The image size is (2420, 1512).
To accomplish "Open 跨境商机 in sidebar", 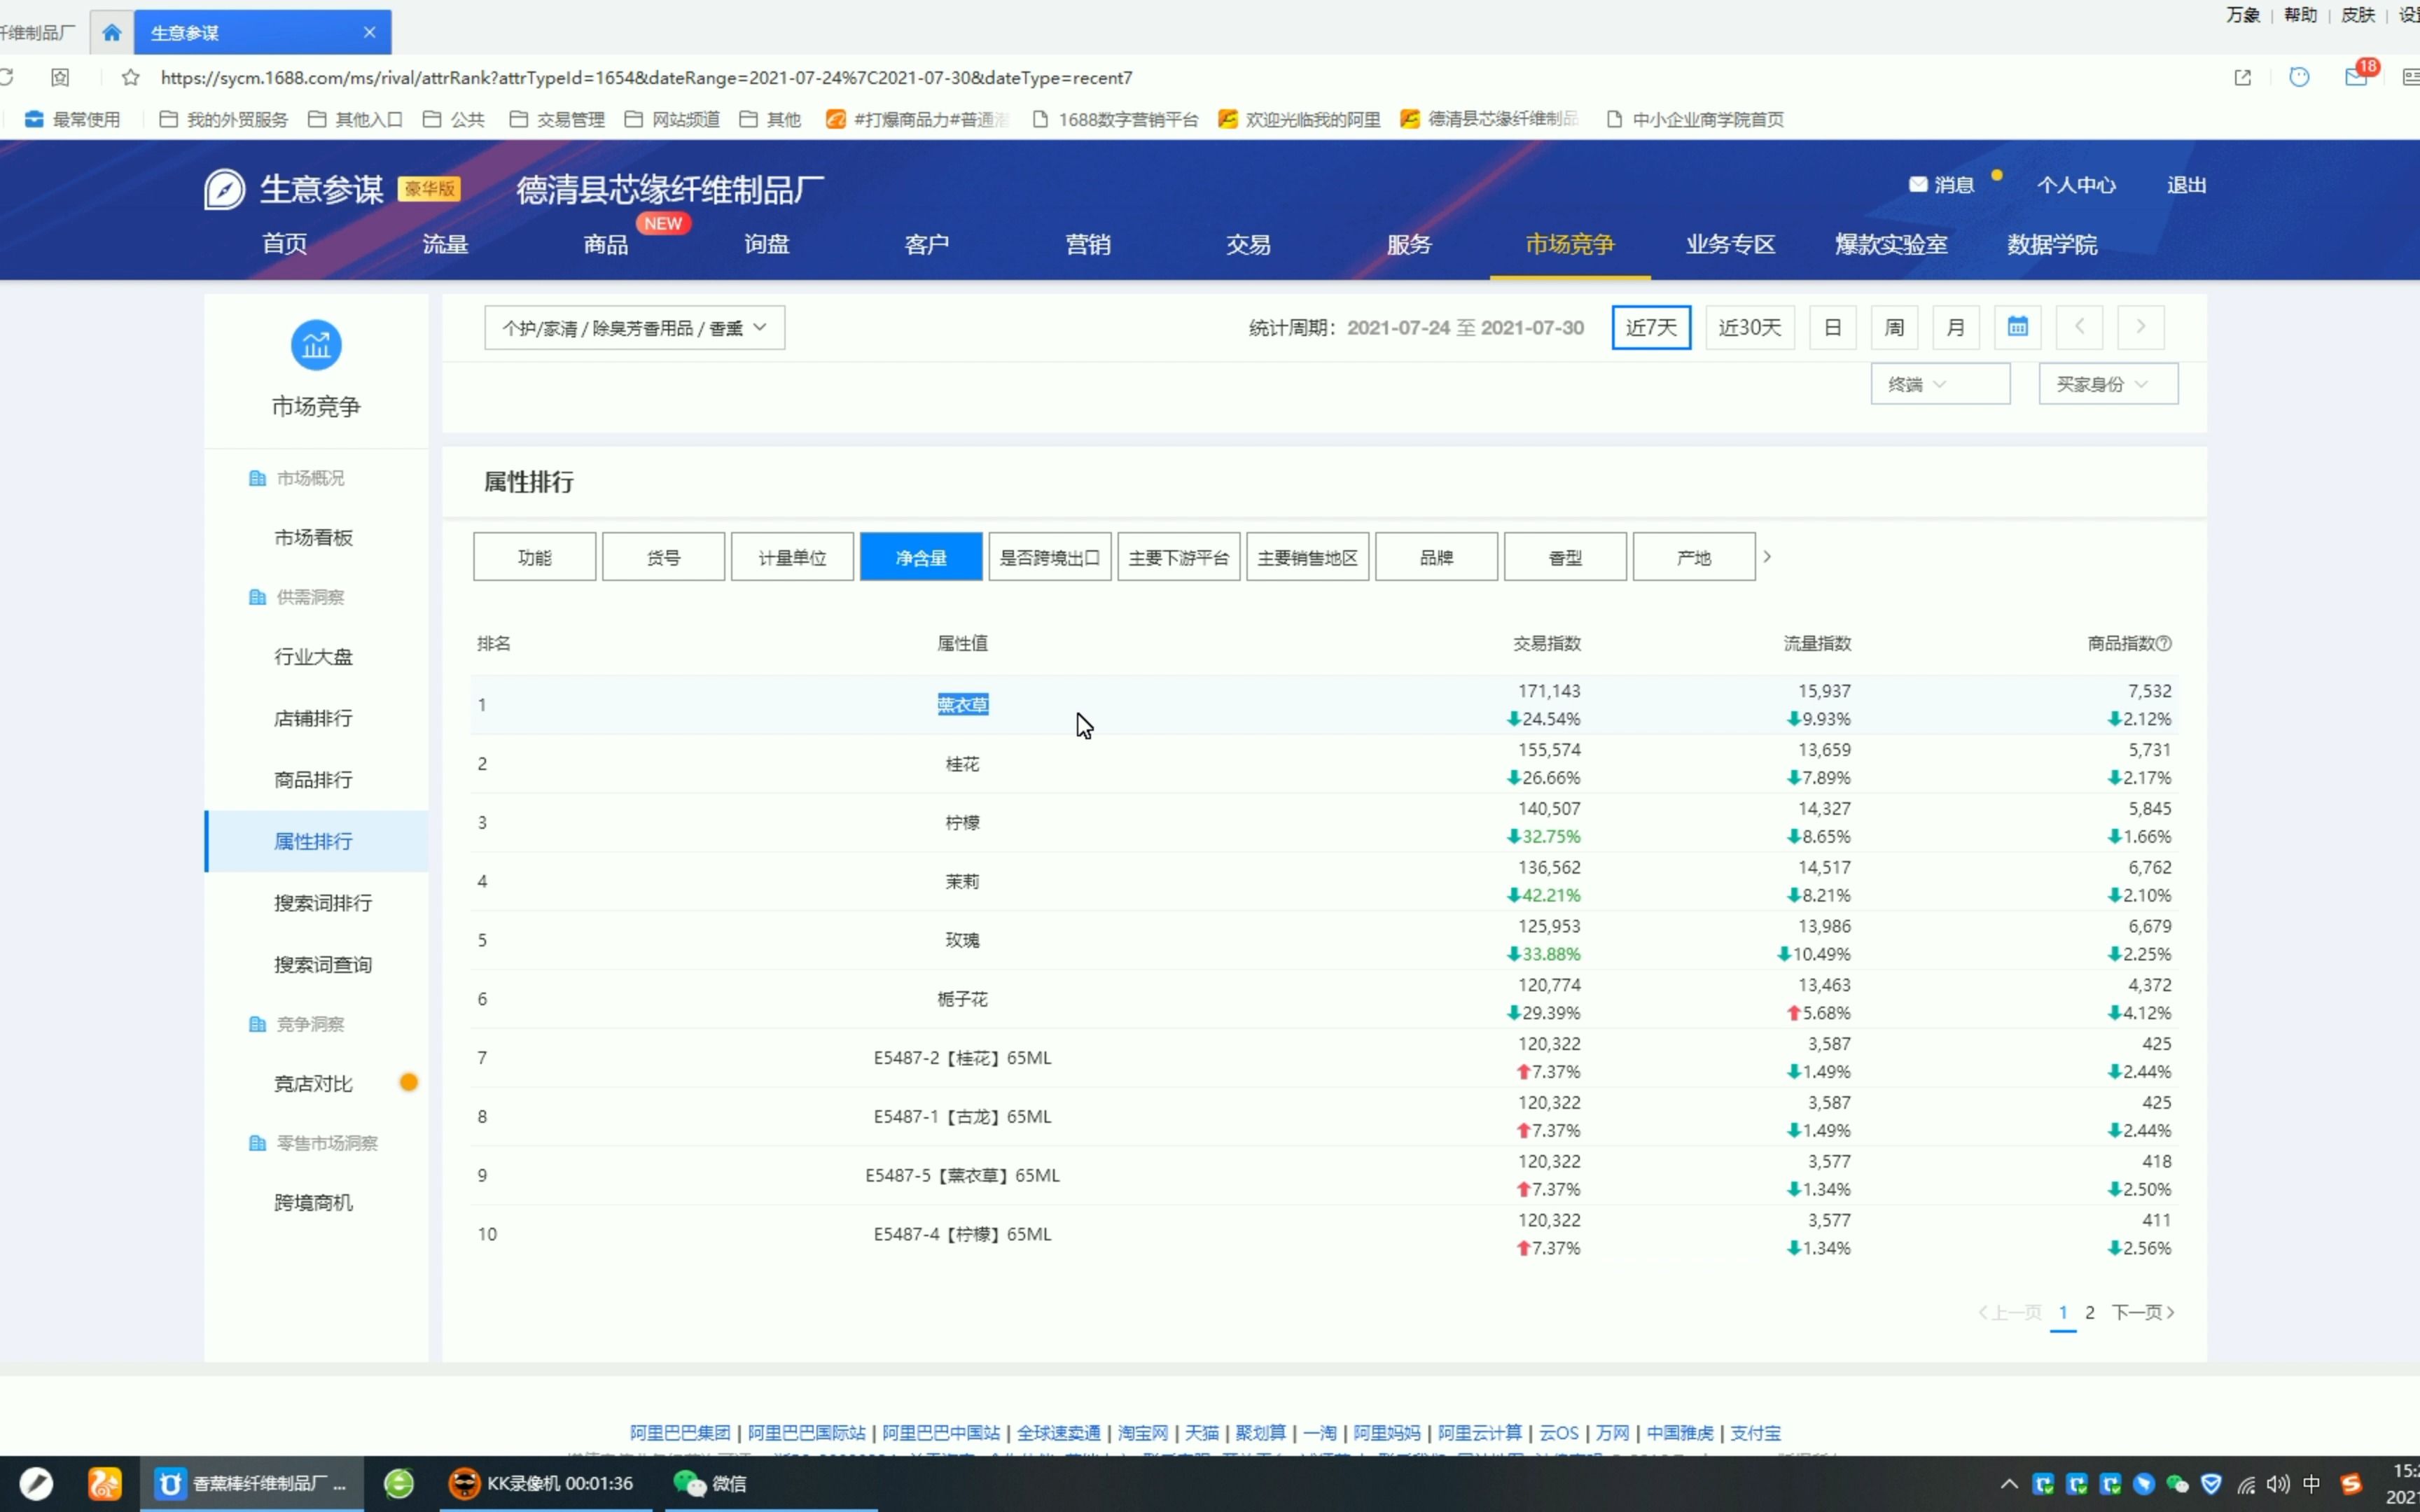I will coord(314,1202).
